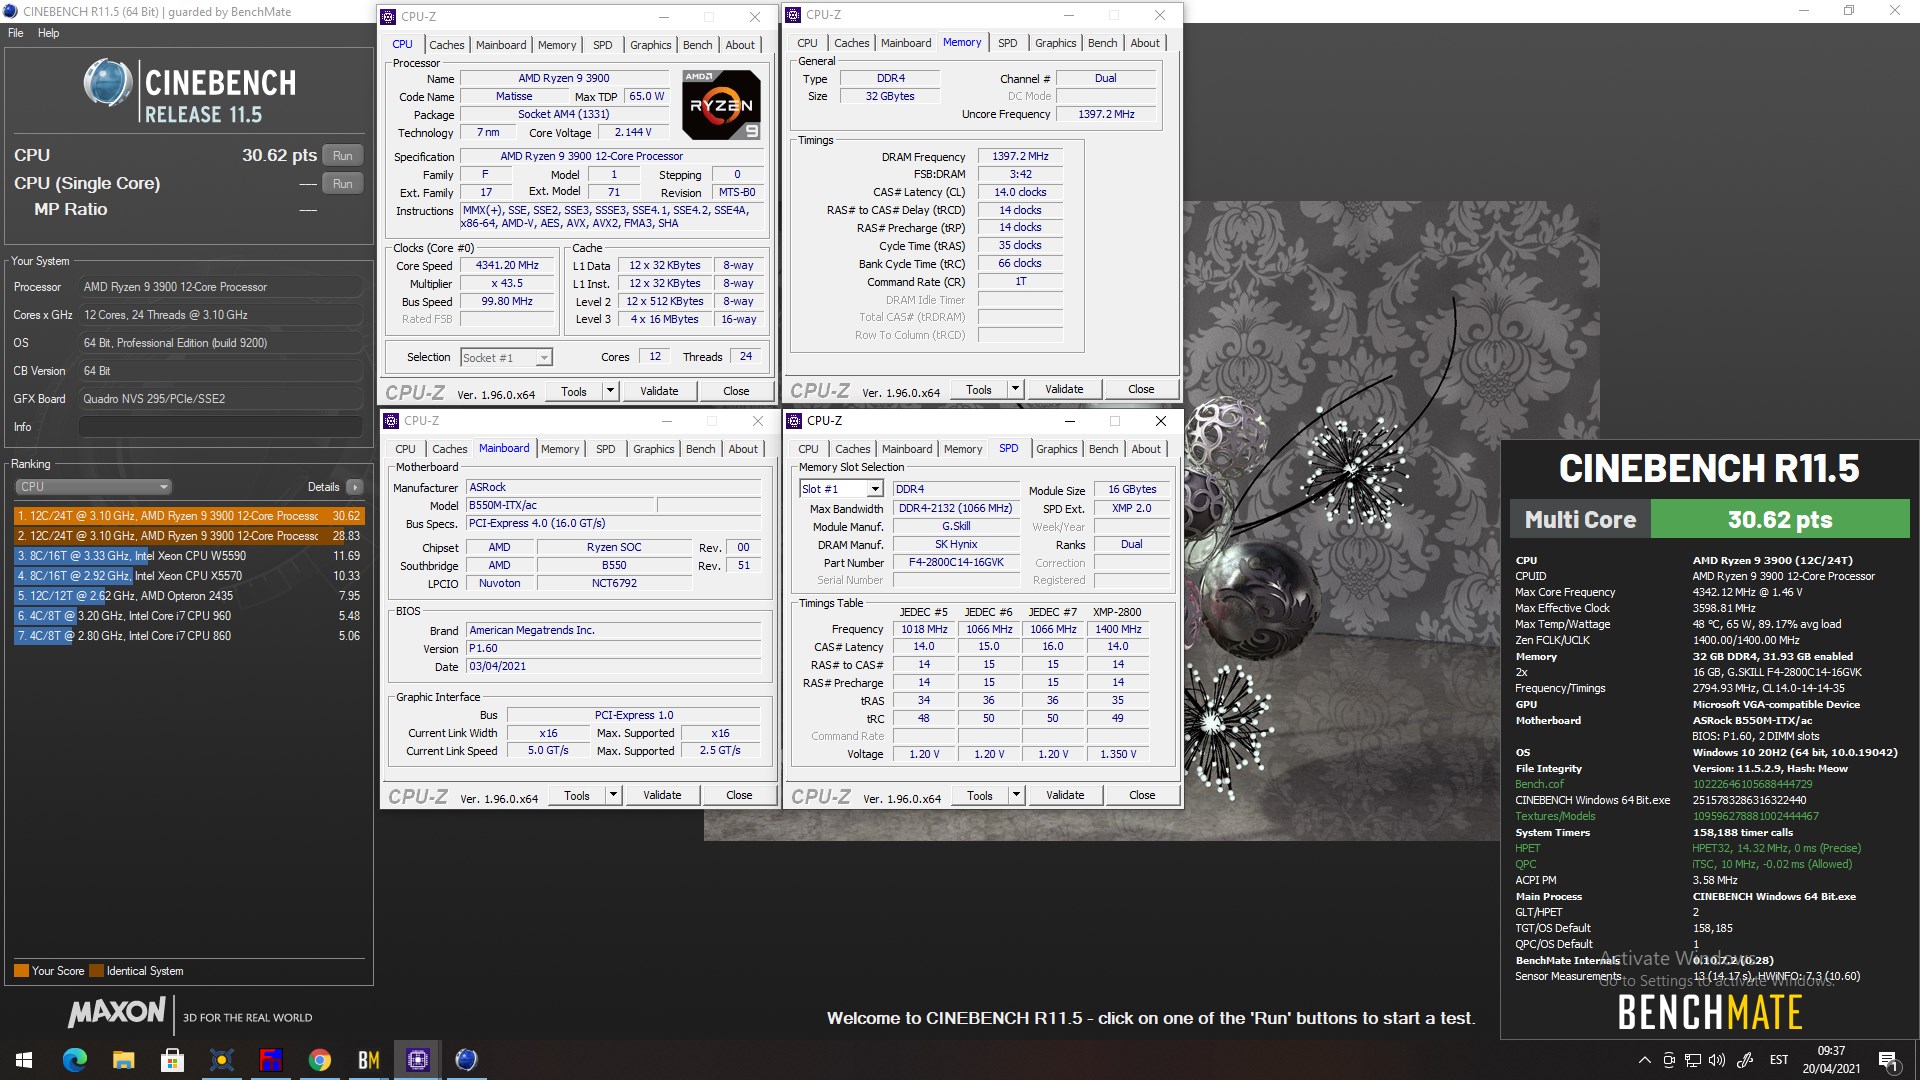
Task: Open About tab in CPU-Z Mainboard window
Action: 742,449
